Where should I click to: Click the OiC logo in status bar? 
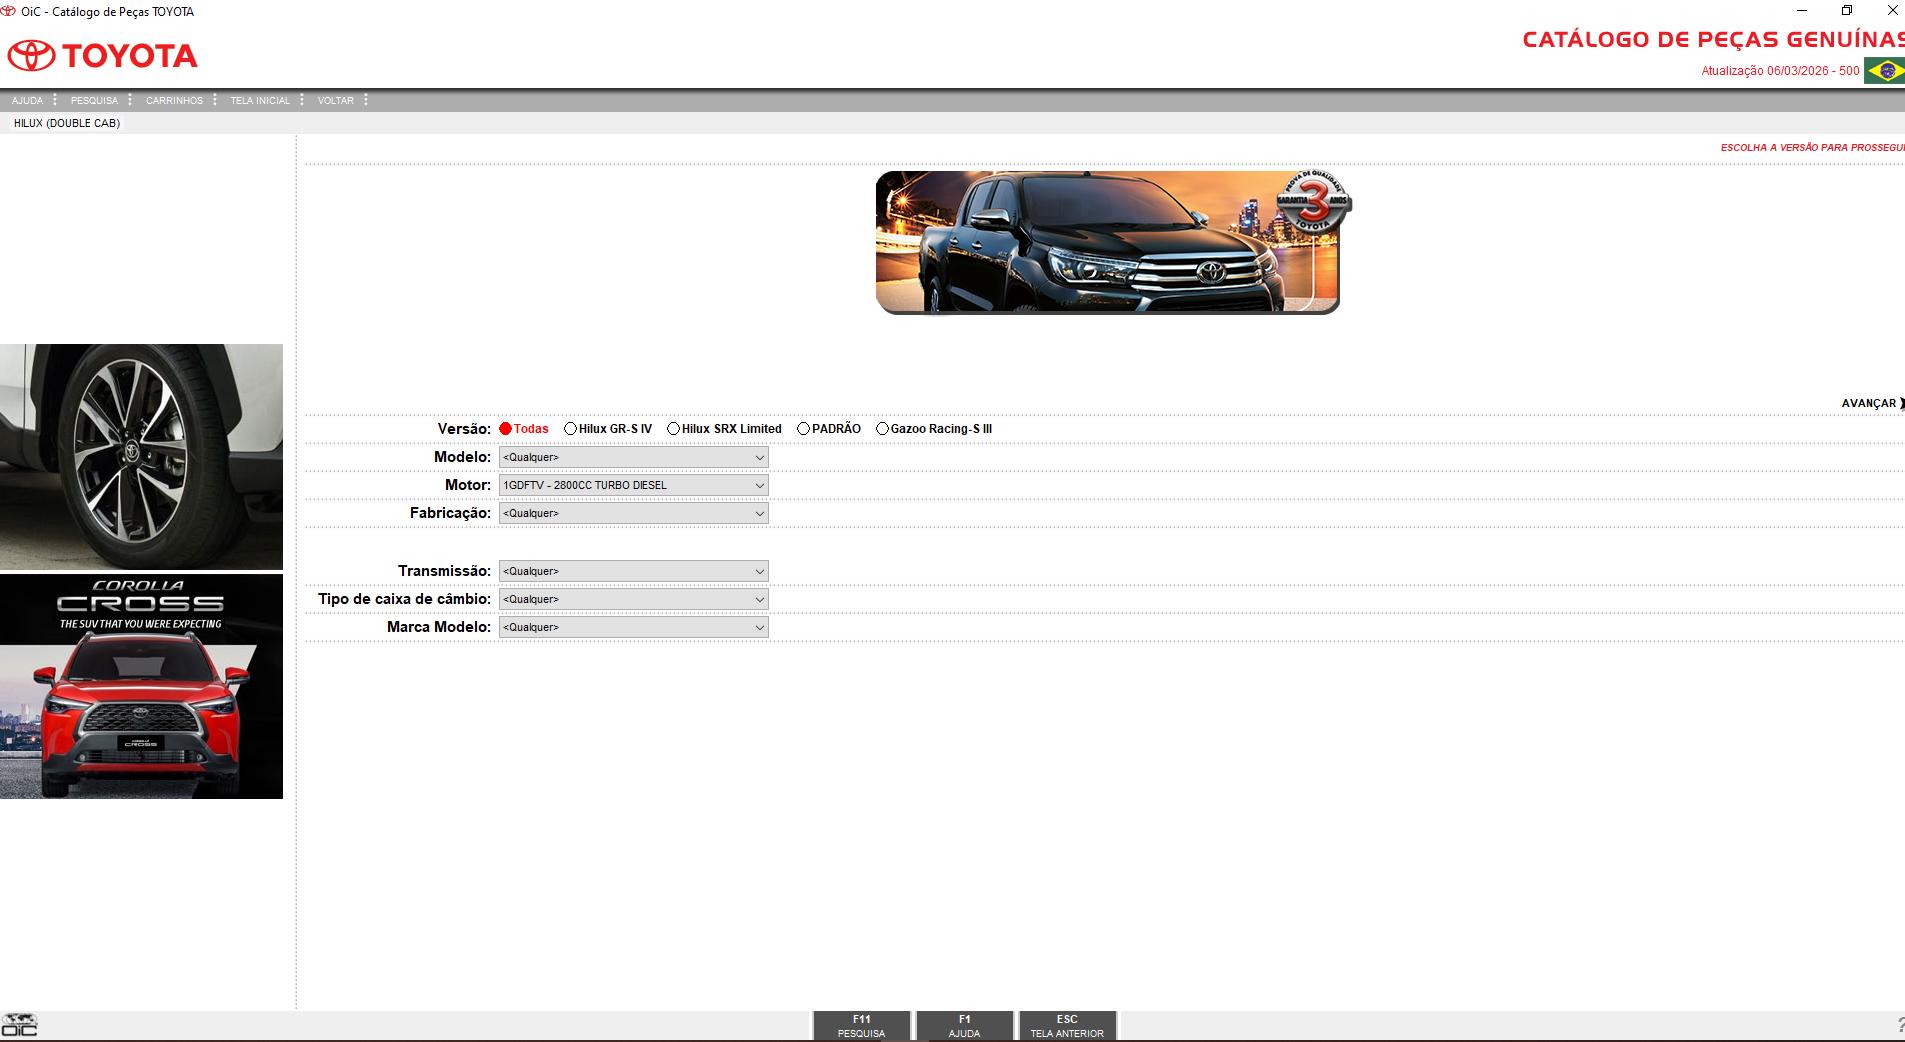pos(19,1025)
